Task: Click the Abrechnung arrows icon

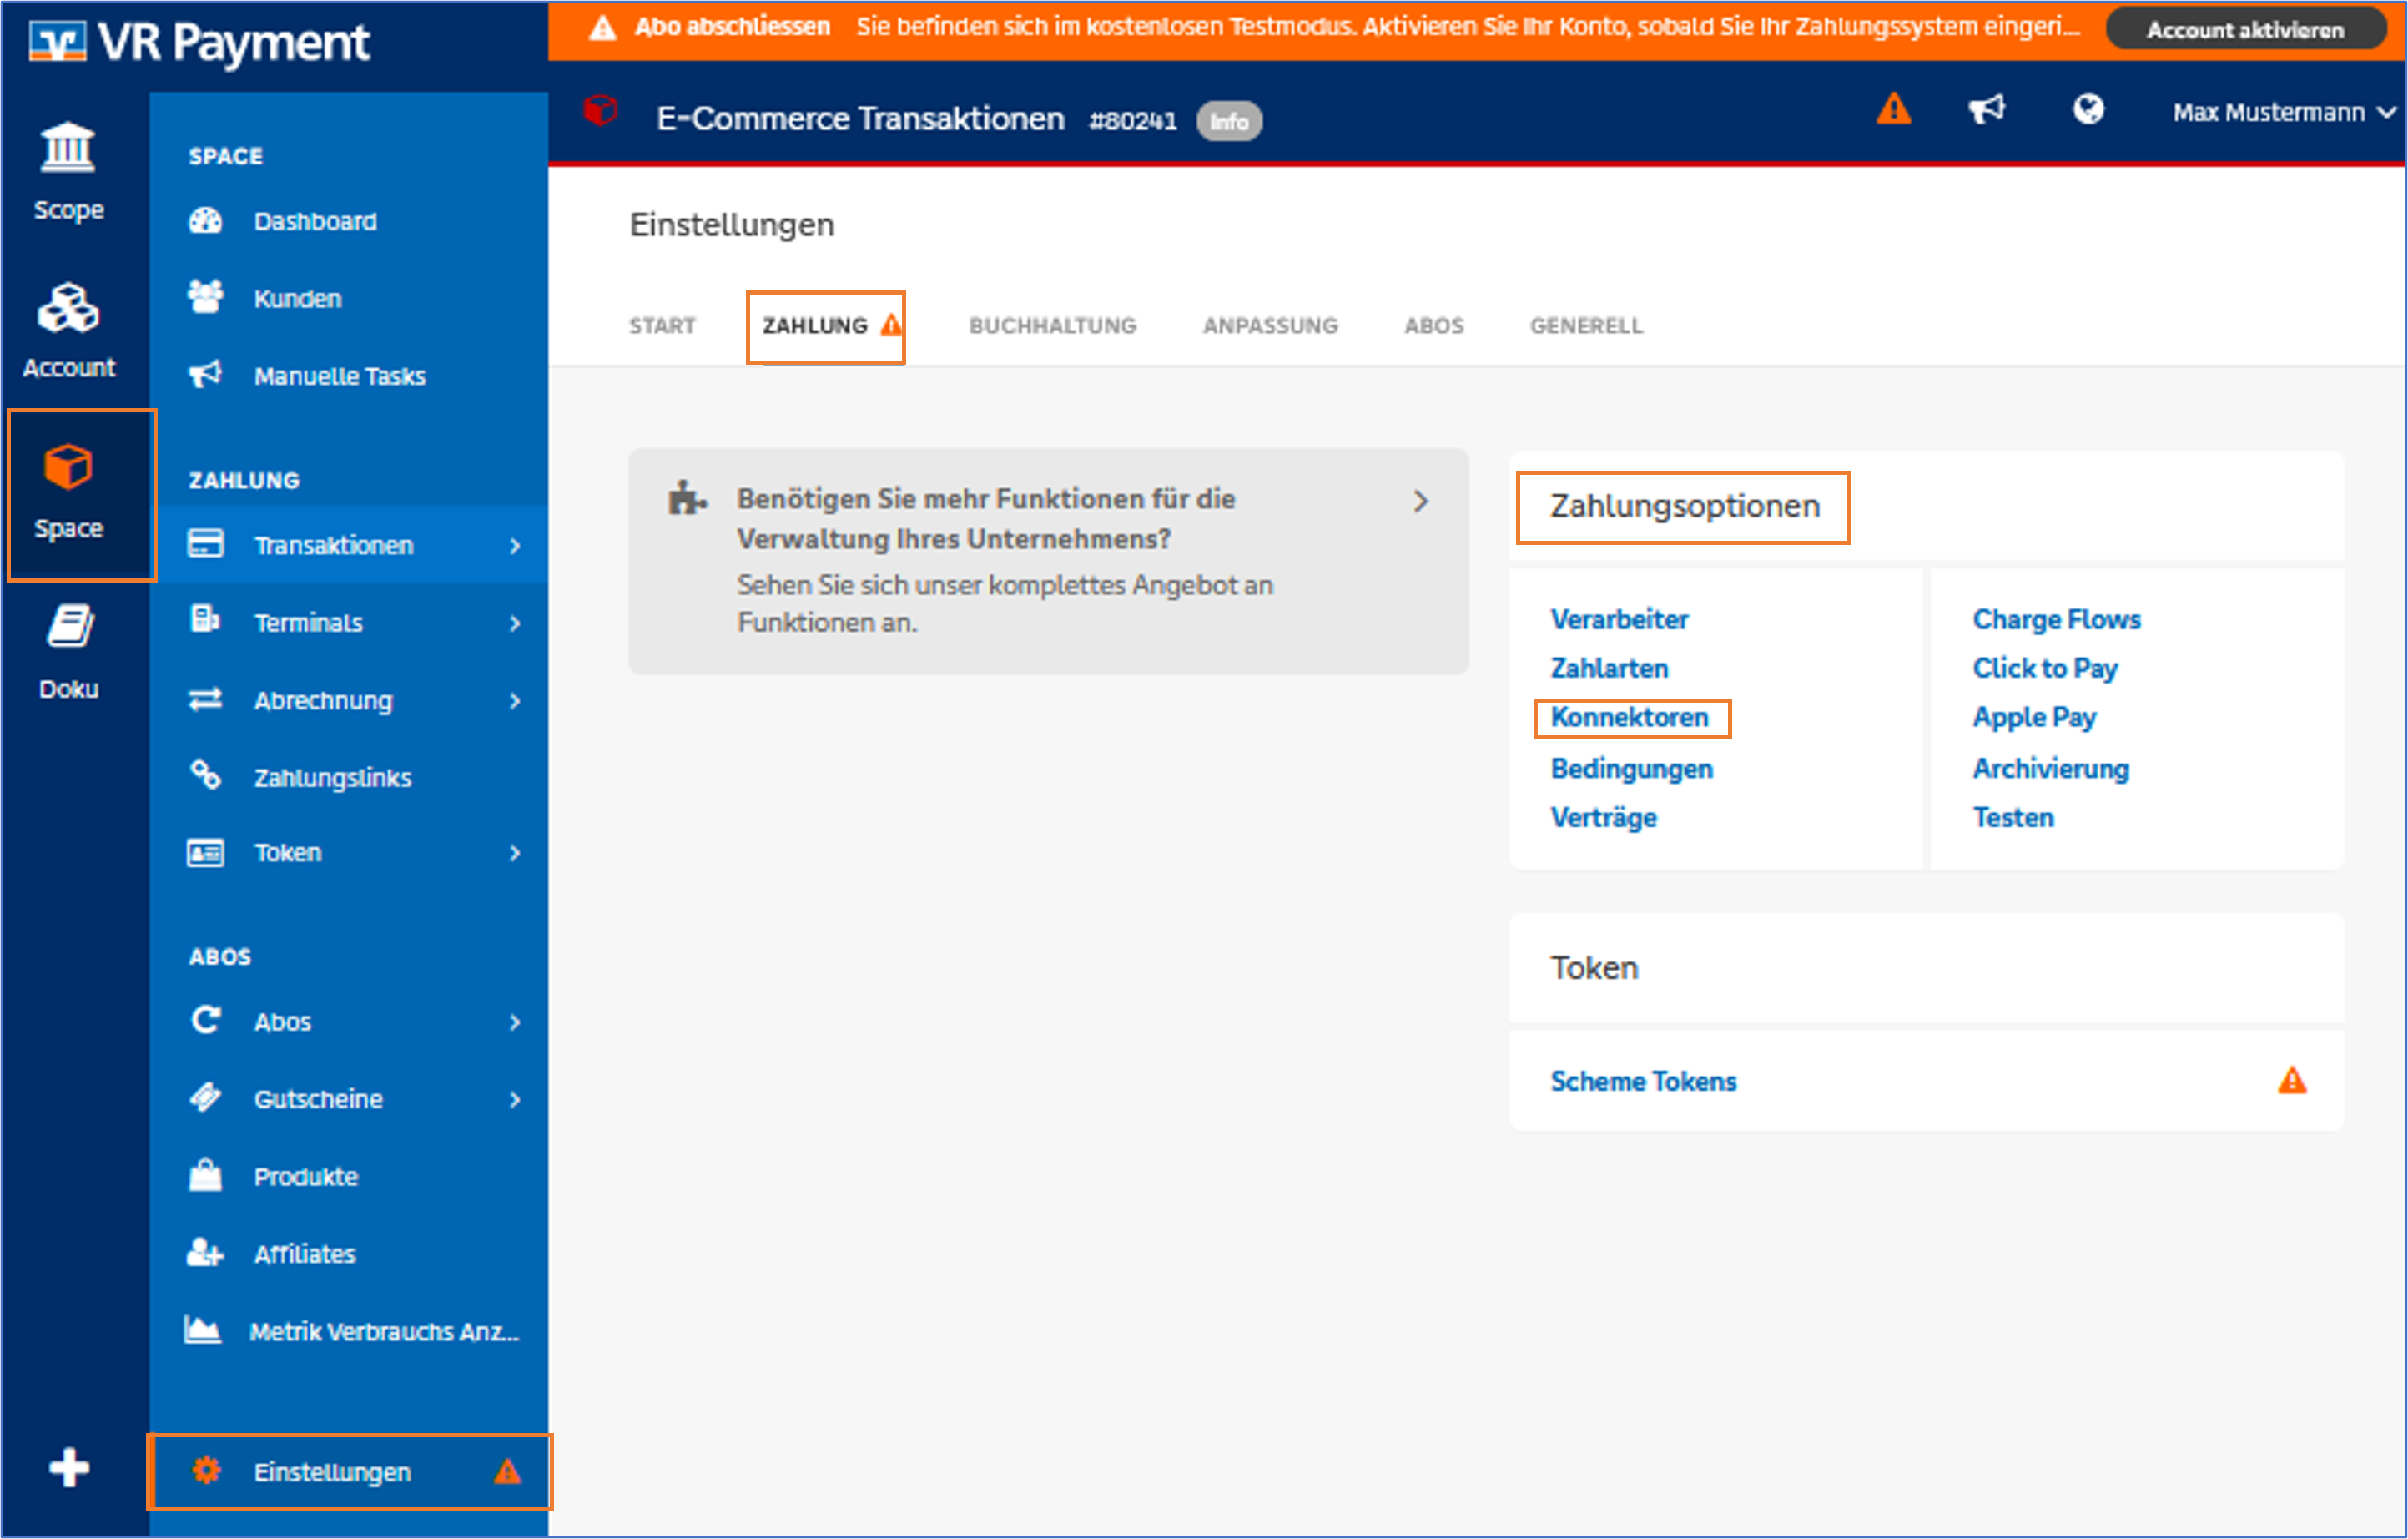Action: pos(206,699)
